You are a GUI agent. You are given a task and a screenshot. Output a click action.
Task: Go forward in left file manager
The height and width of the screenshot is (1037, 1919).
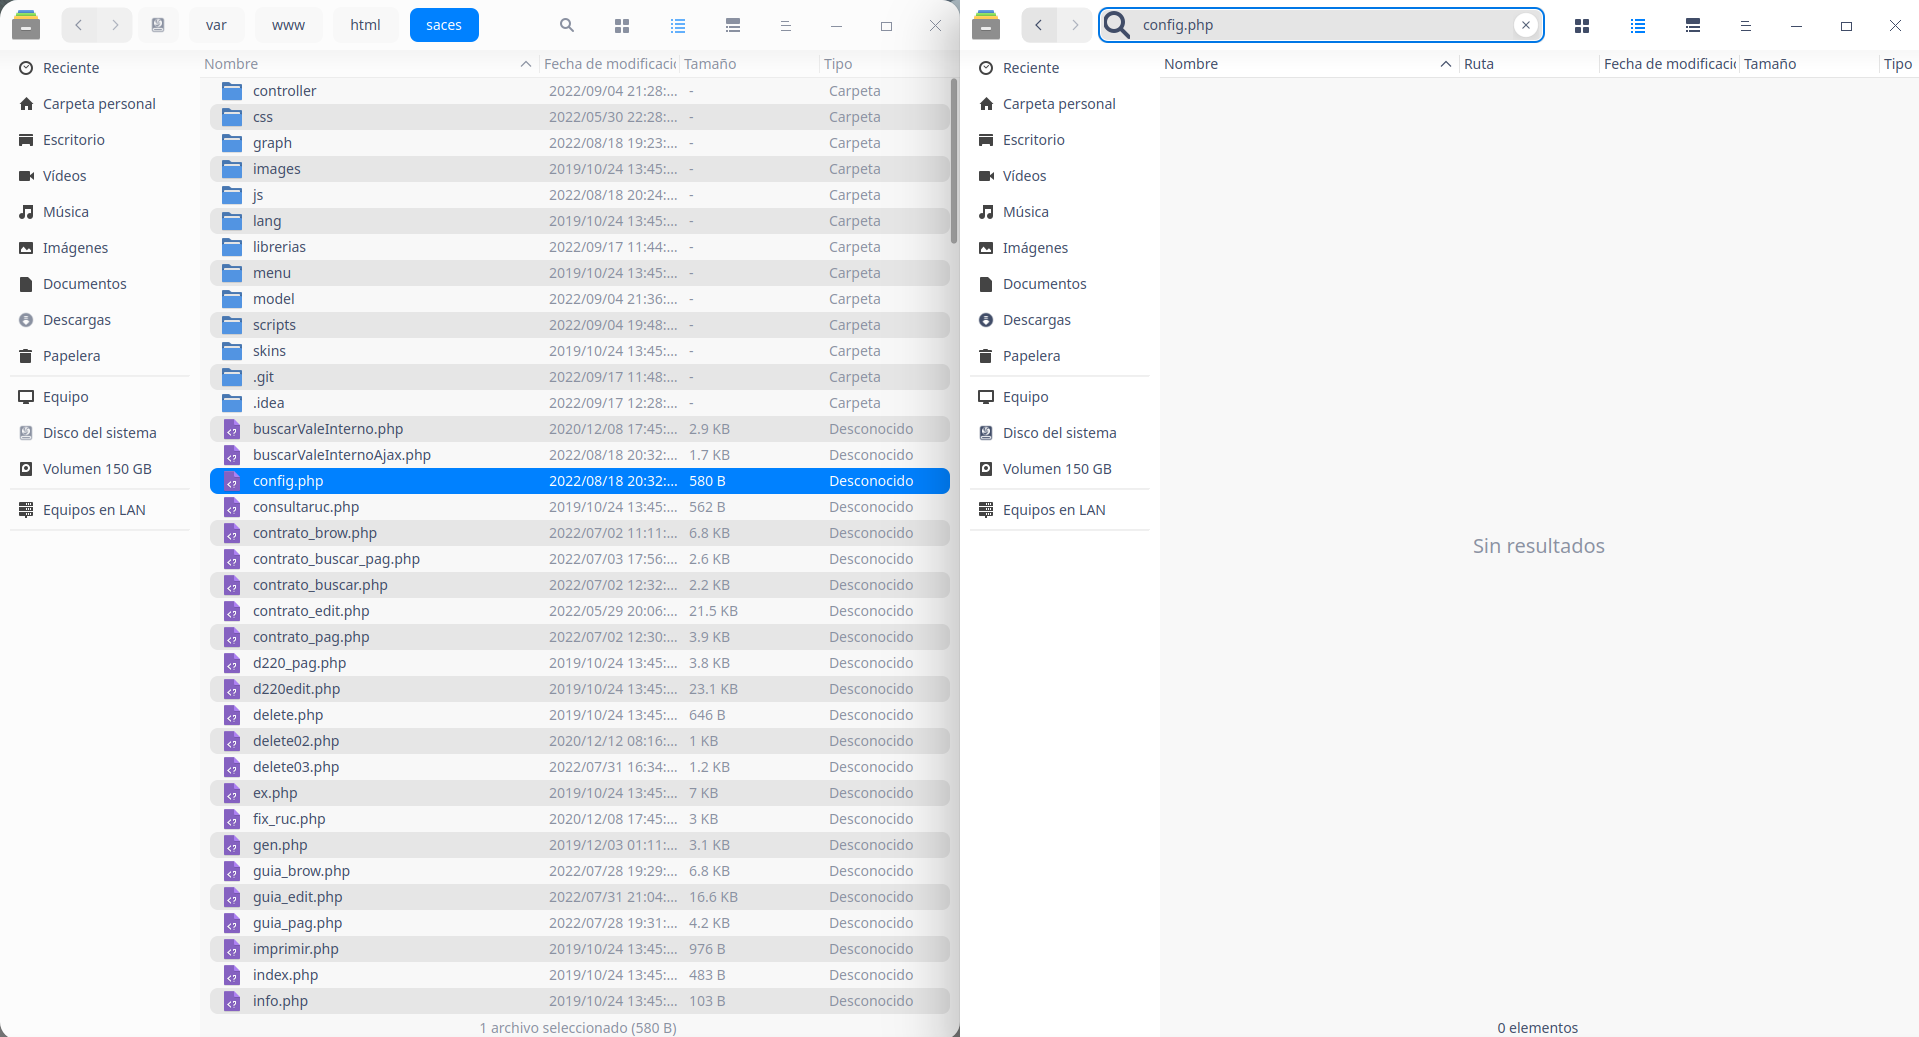tap(115, 25)
